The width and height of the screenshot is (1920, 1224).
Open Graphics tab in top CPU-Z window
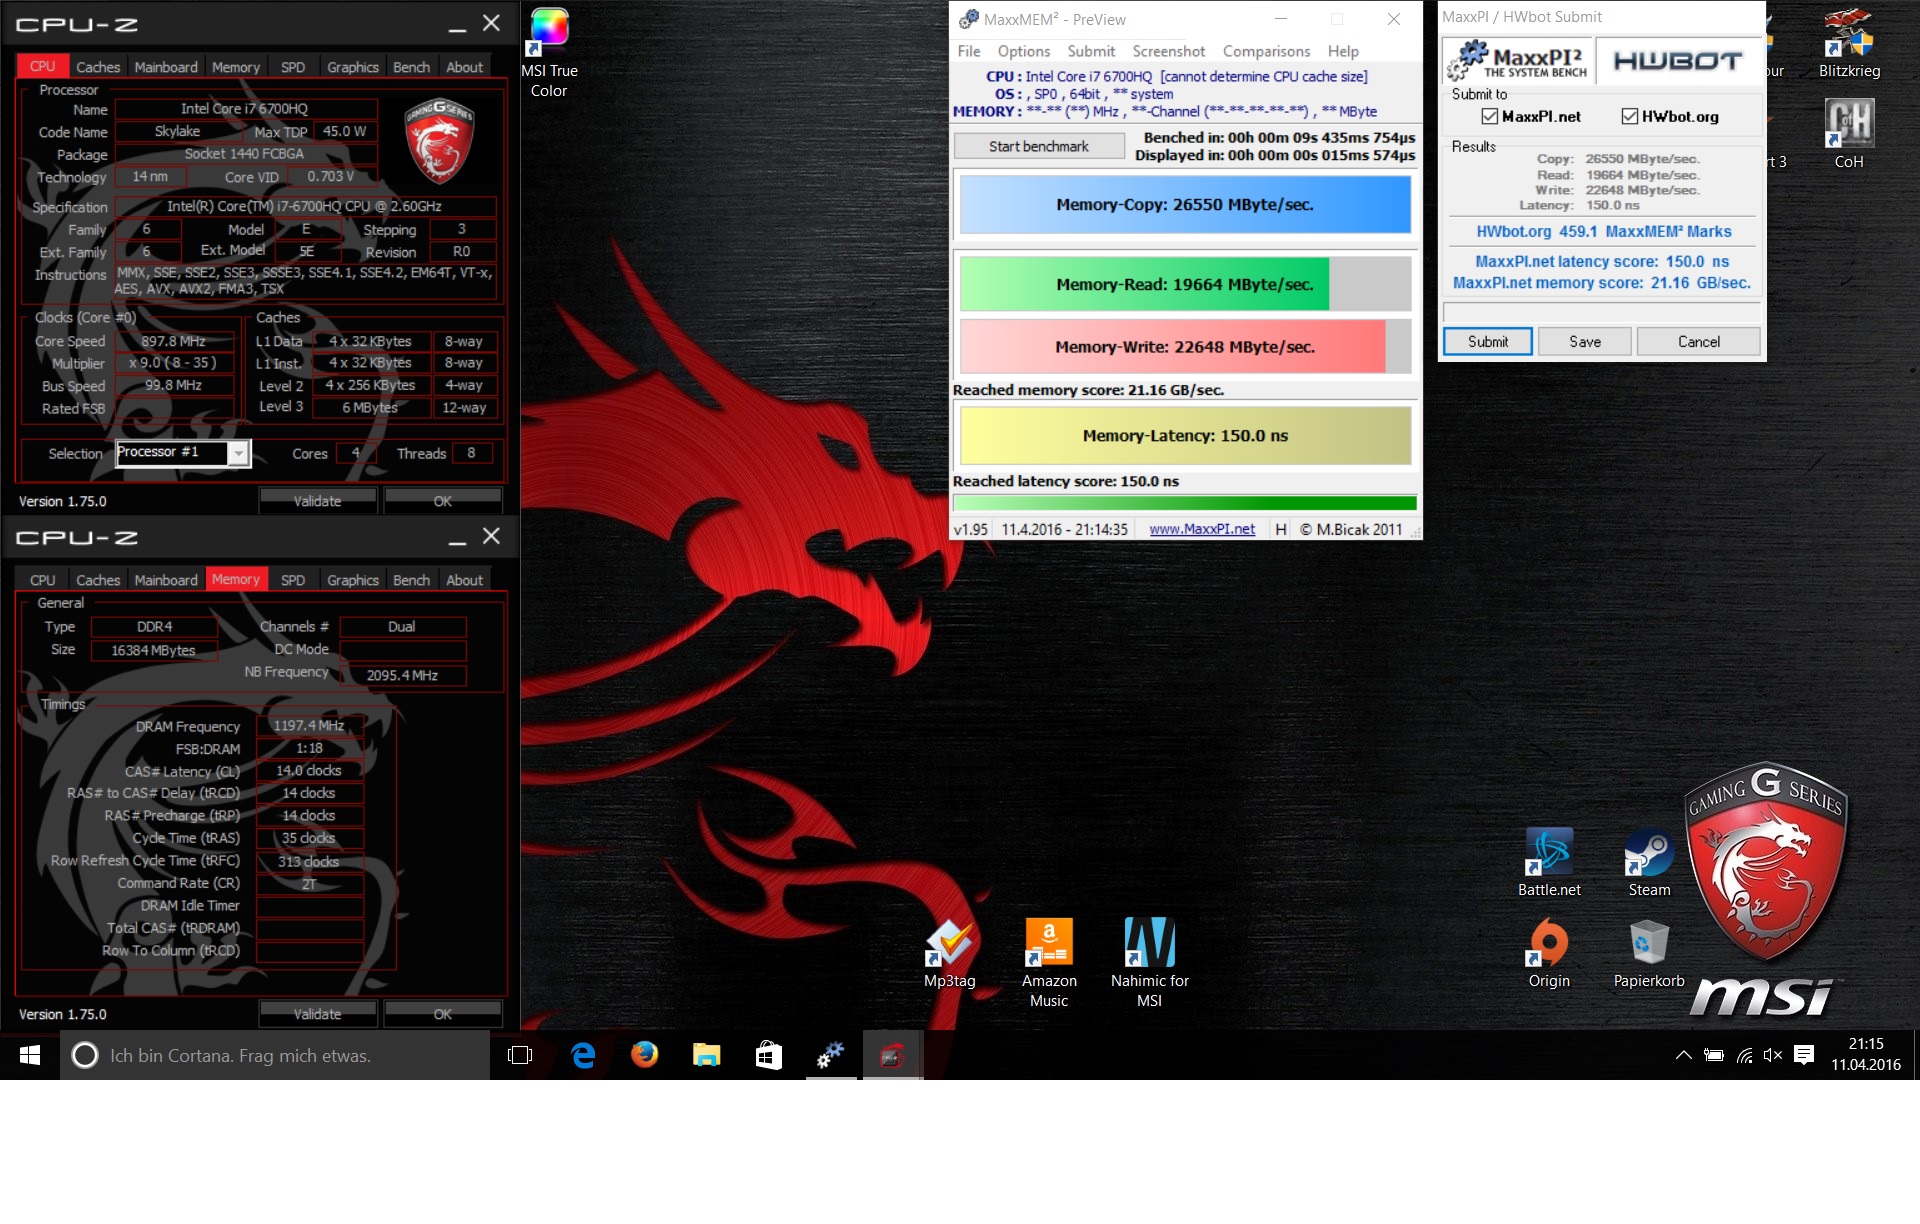353,67
